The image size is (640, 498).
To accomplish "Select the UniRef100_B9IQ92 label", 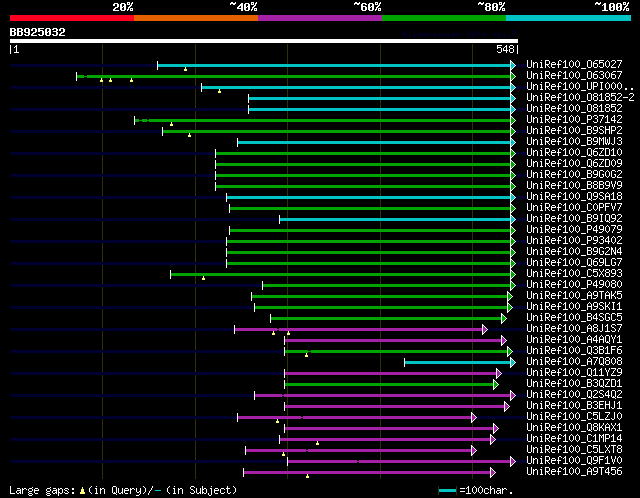I will (574, 218).
